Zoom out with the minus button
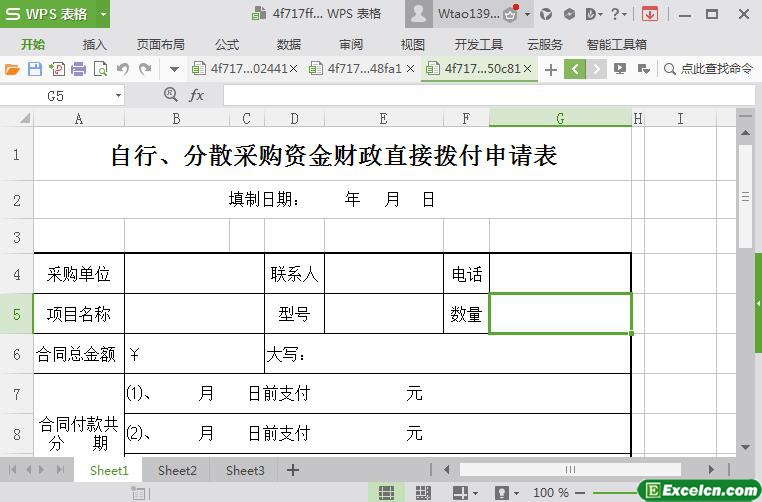The height and width of the screenshot is (502, 762). pyautogui.click(x=580, y=493)
